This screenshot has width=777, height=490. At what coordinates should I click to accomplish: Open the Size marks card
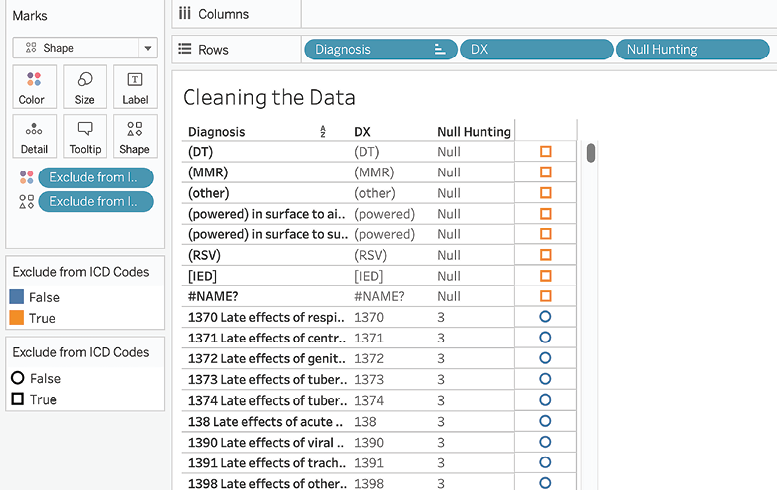(x=85, y=87)
